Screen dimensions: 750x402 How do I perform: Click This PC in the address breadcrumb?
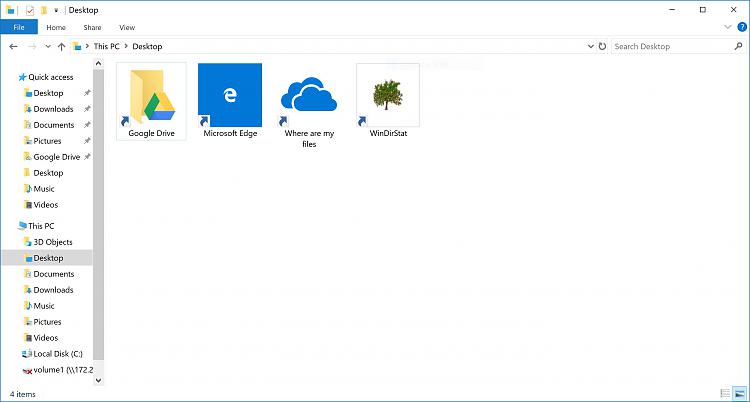point(106,46)
